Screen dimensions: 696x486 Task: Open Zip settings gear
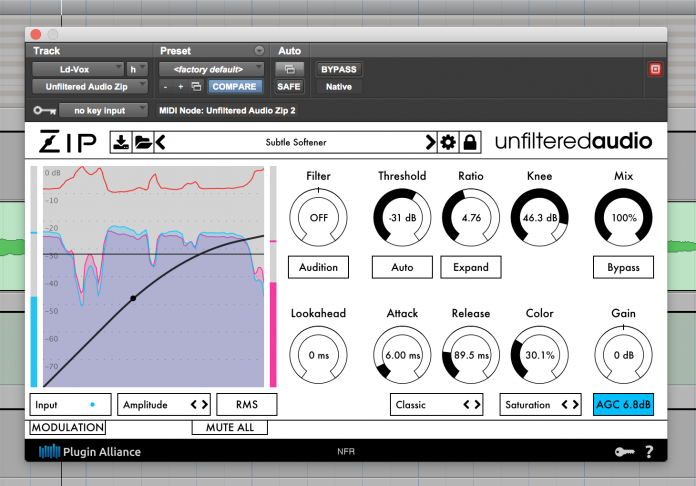pos(448,142)
